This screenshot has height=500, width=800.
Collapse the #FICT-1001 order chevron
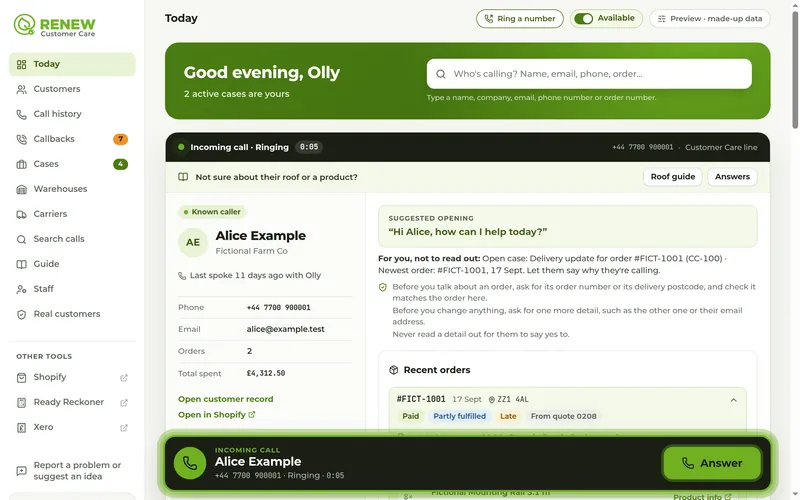coord(733,400)
